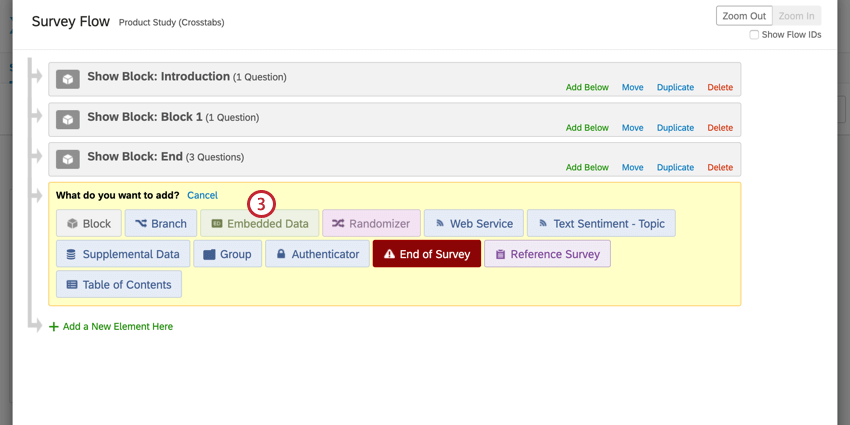
Task: Click the Block 1 cube icon
Action: click(x=67, y=119)
